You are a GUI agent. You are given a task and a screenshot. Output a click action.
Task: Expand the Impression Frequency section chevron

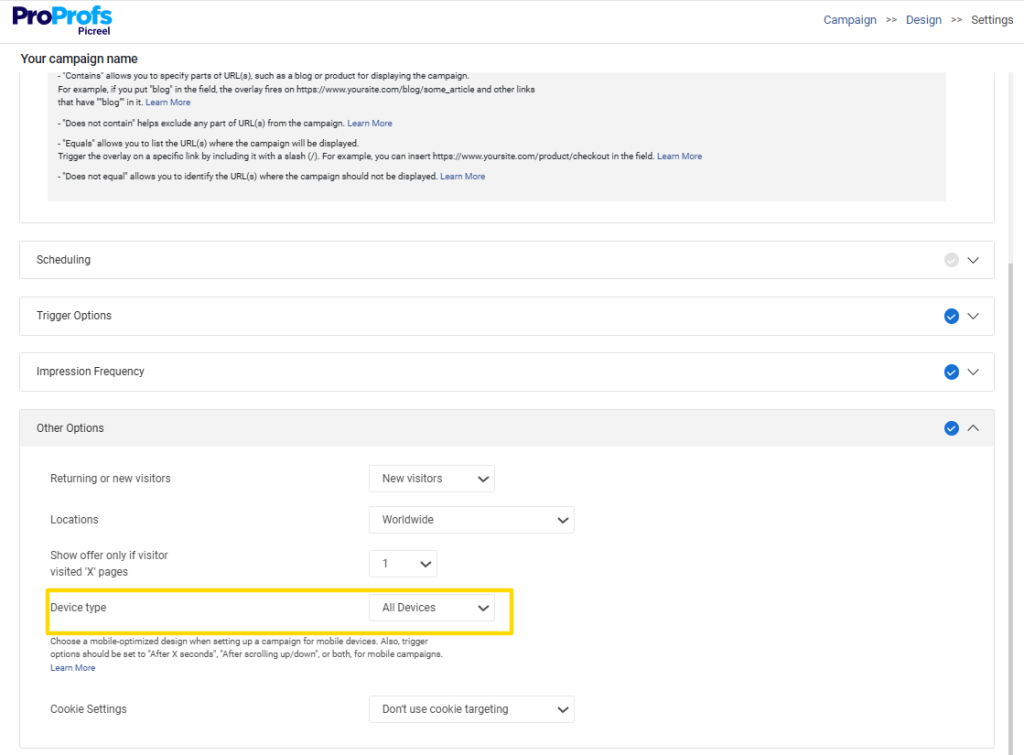point(973,372)
